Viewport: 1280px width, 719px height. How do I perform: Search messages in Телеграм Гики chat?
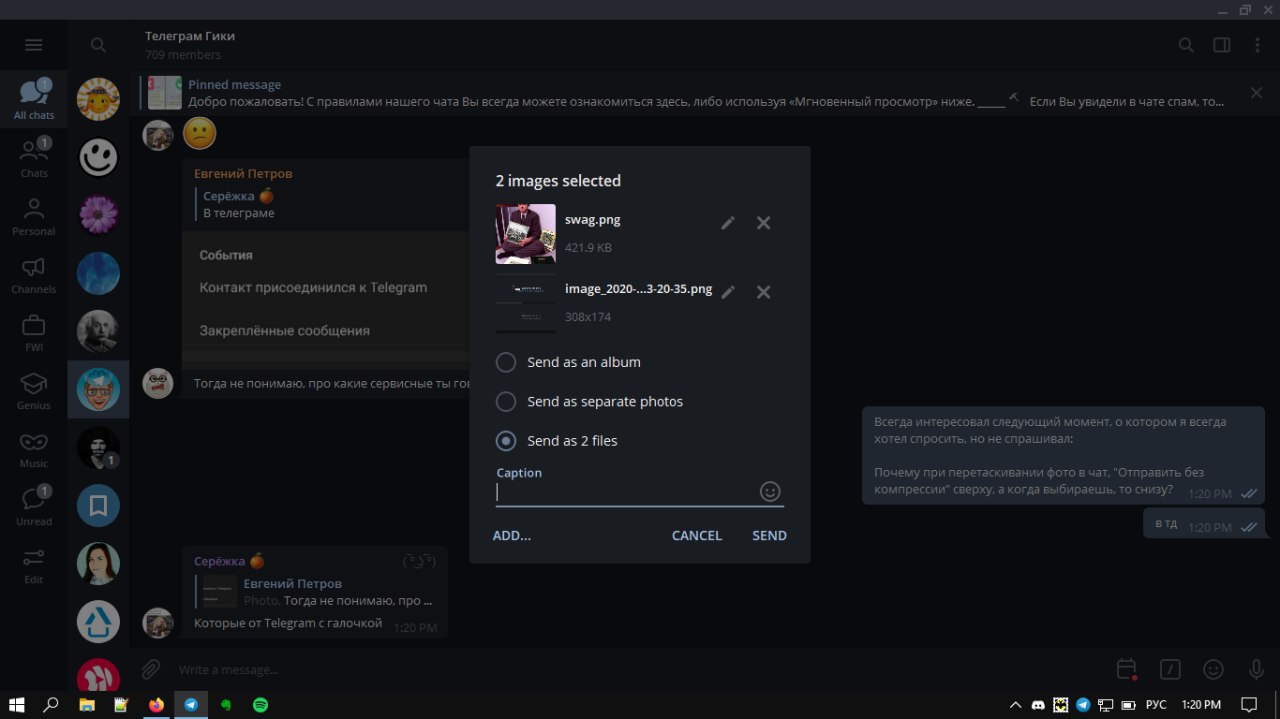click(x=1186, y=45)
